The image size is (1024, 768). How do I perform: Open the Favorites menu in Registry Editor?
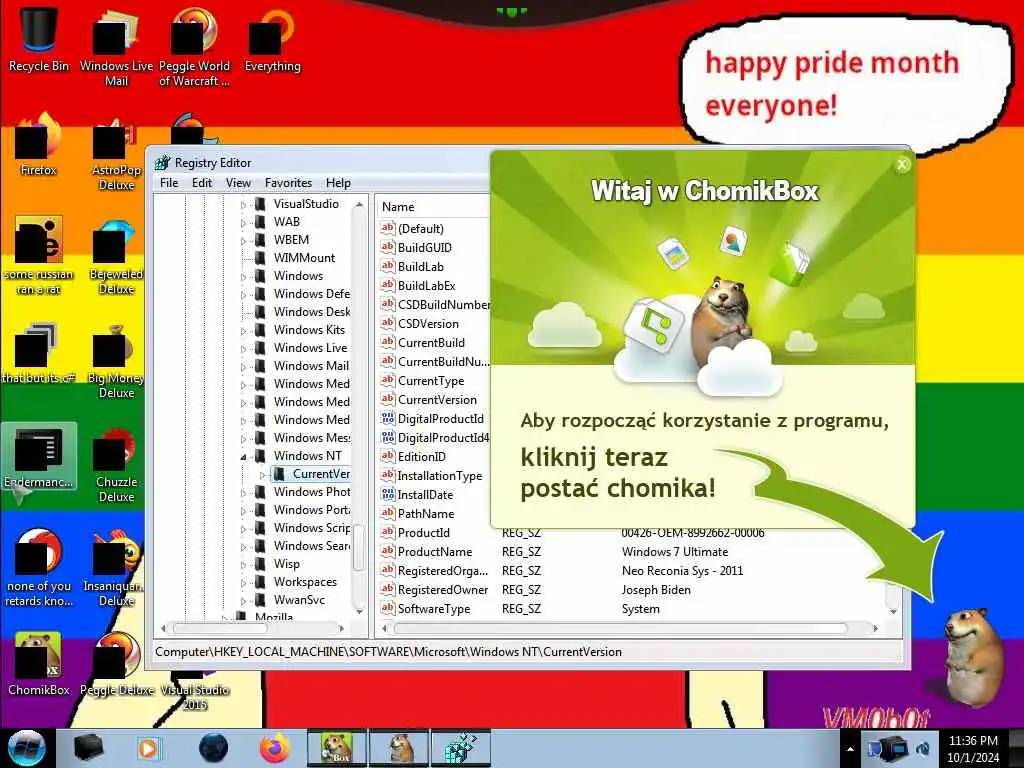point(288,183)
